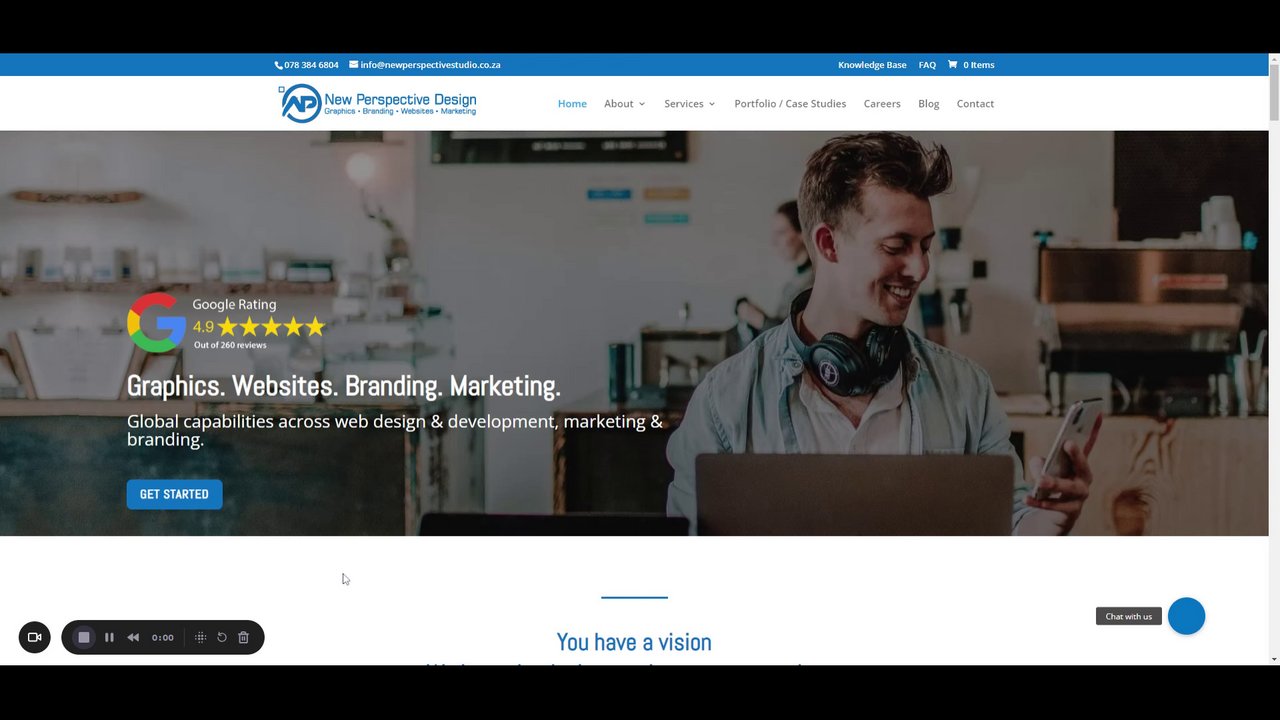This screenshot has width=1280, height=720.
Task: Open the Blog page
Action: coord(929,103)
